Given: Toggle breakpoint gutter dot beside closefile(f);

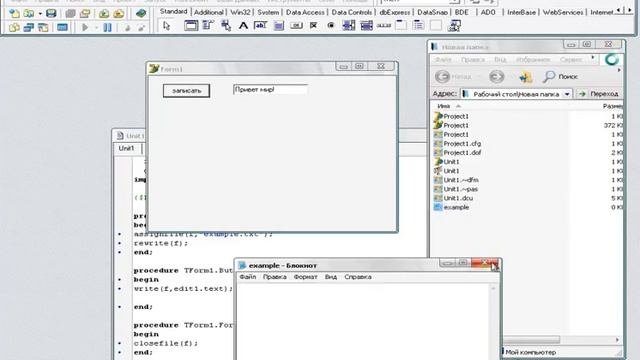Looking at the screenshot, I should [120, 343].
